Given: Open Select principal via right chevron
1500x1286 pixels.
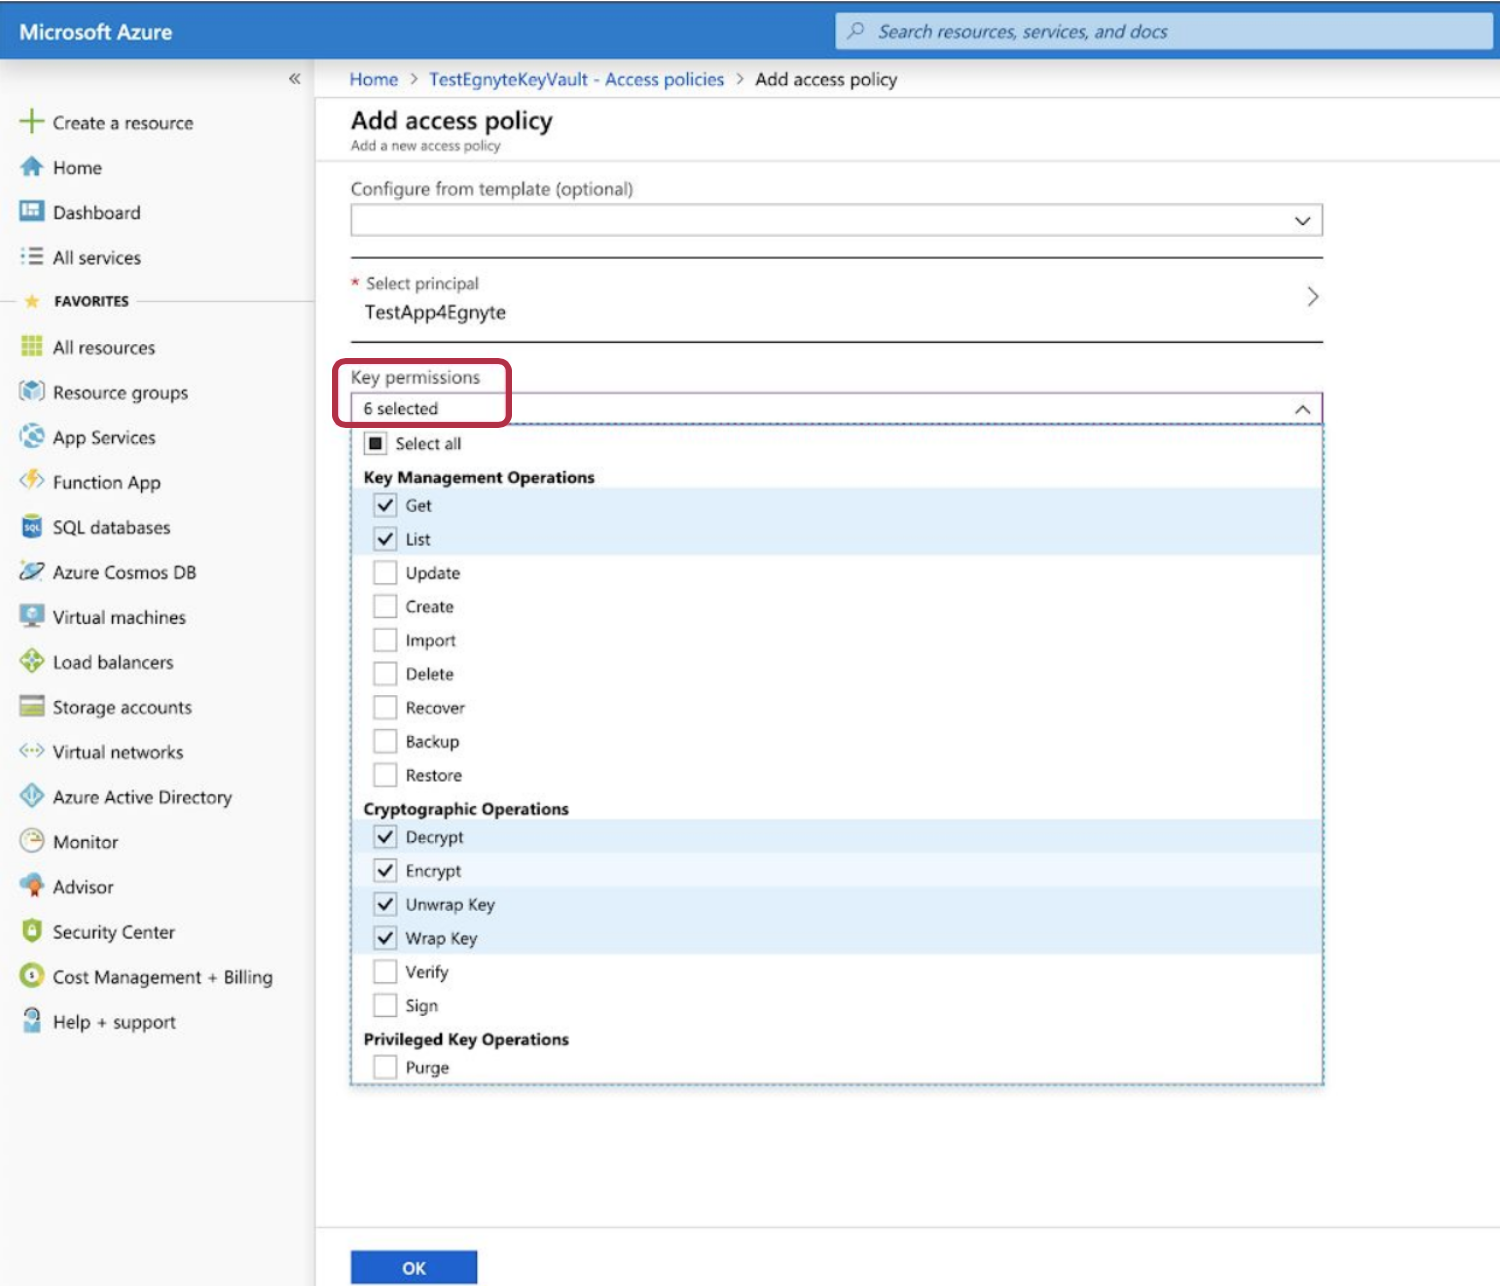Looking at the screenshot, I should click(1312, 297).
